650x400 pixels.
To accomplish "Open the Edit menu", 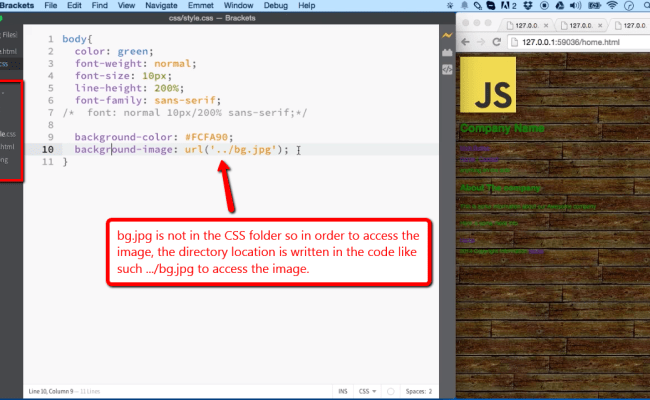I will pyautogui.click(x=74, y=5).
